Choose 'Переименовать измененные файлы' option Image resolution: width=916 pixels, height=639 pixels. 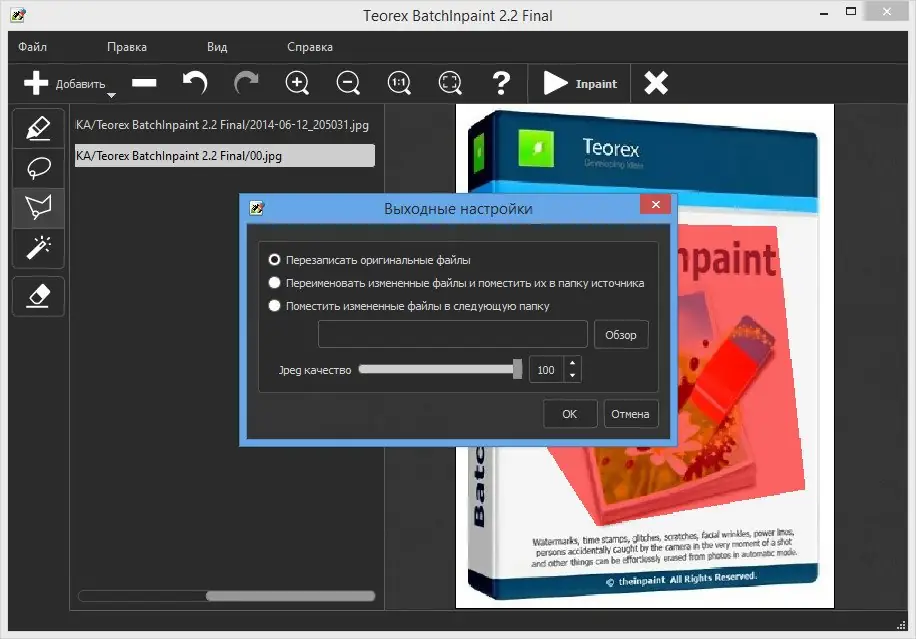274,283
